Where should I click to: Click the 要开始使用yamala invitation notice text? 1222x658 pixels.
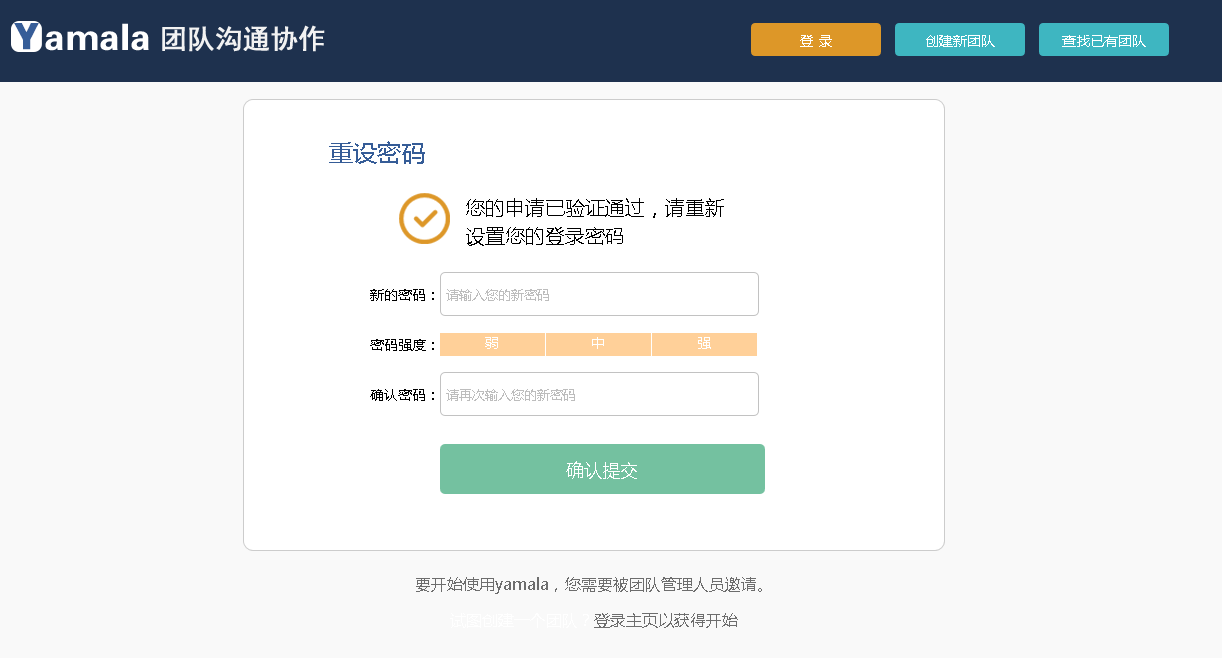click(x=594, y=584)
